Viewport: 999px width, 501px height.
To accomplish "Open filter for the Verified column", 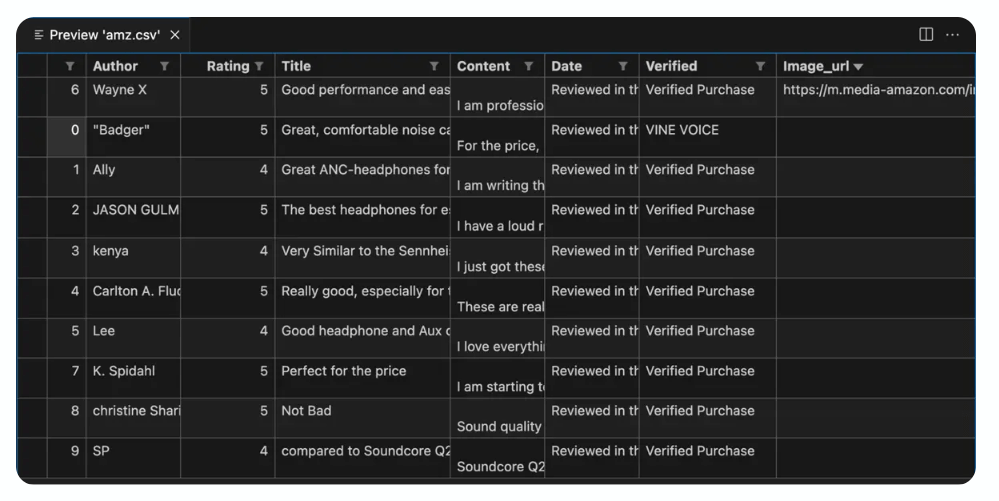I will click(760, 66).
